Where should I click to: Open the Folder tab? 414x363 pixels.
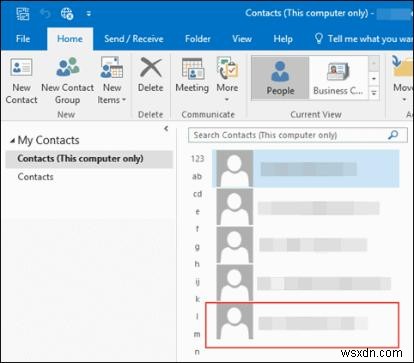click(198, 39)
